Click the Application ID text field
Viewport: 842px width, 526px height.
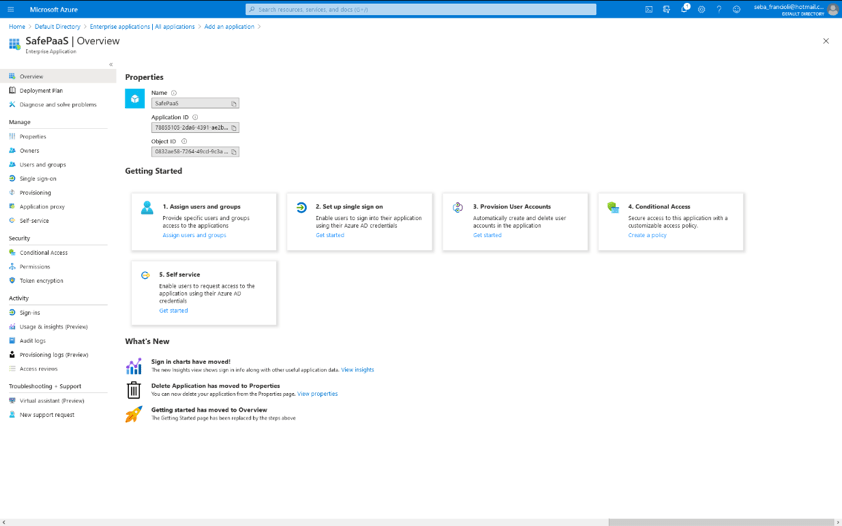[x=195, y=128]
